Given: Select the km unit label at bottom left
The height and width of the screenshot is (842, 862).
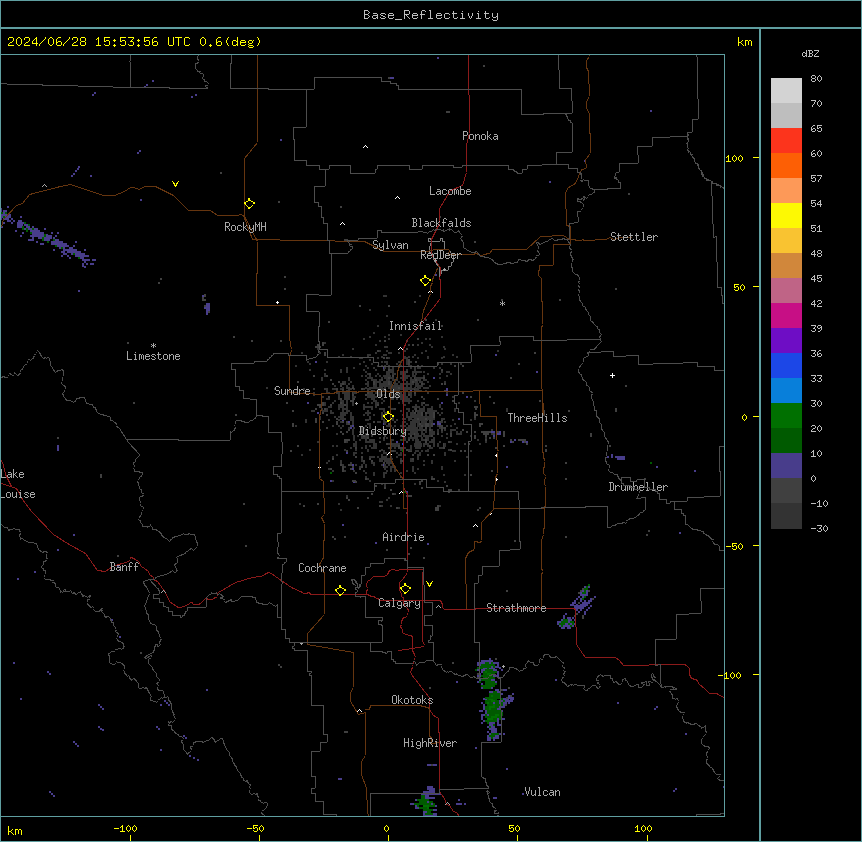Looking at the screenshot, I should (x=15, y=831).
